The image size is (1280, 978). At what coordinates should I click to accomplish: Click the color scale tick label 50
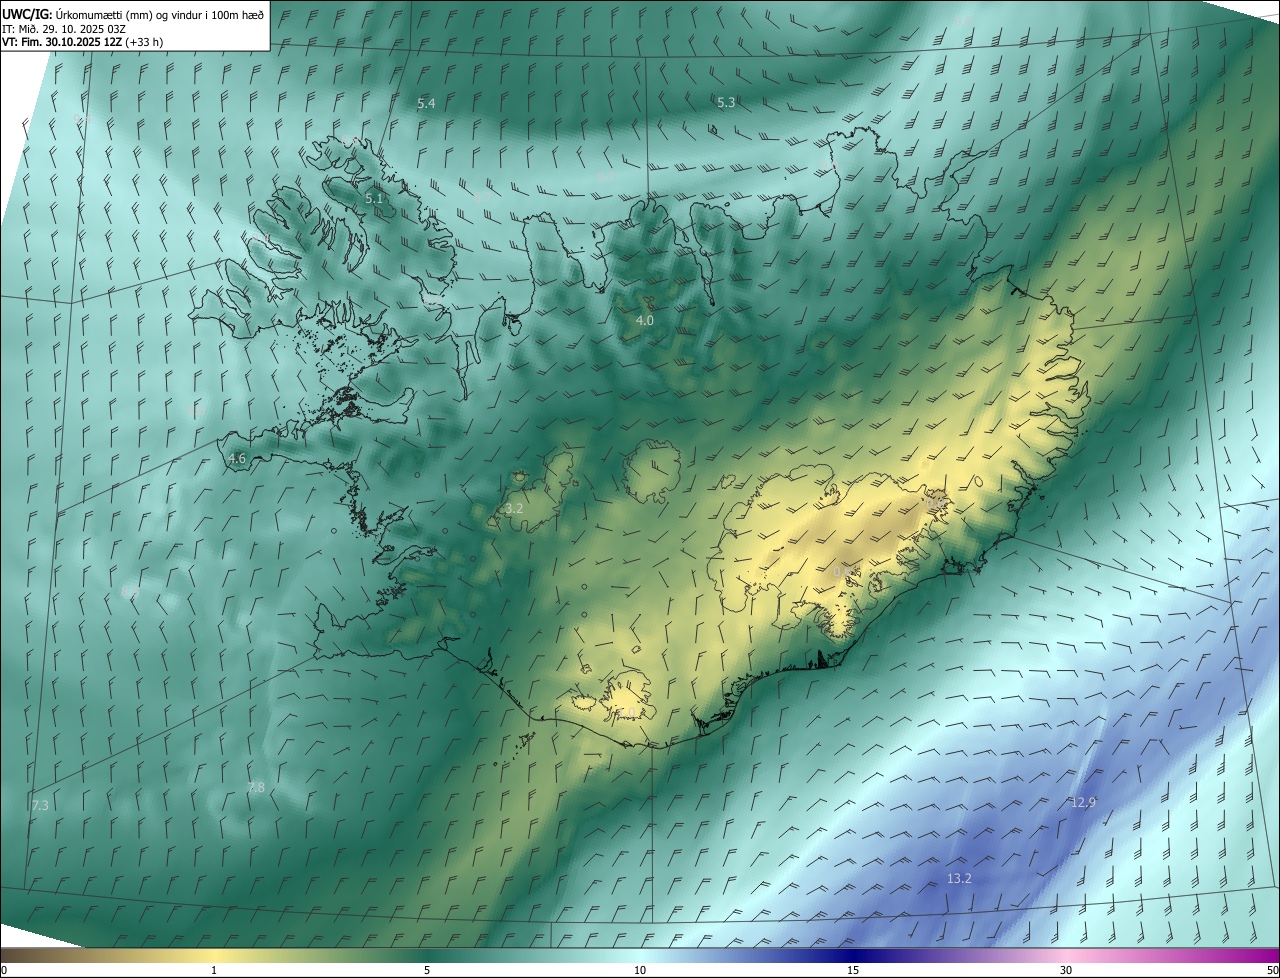(x=1272, y=971)
